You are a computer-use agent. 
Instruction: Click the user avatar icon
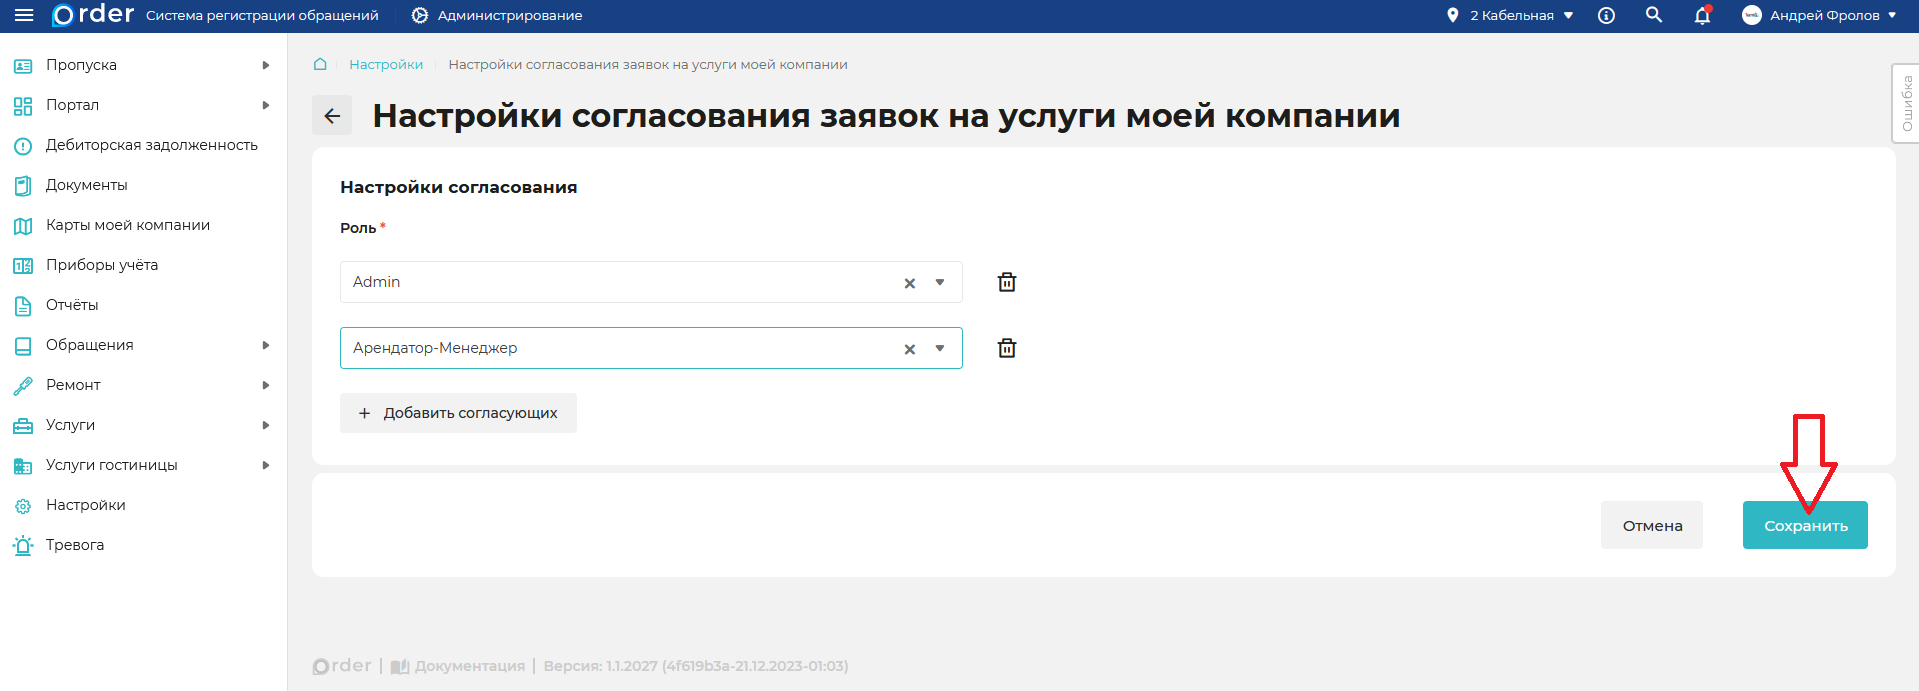[1751, 15]
